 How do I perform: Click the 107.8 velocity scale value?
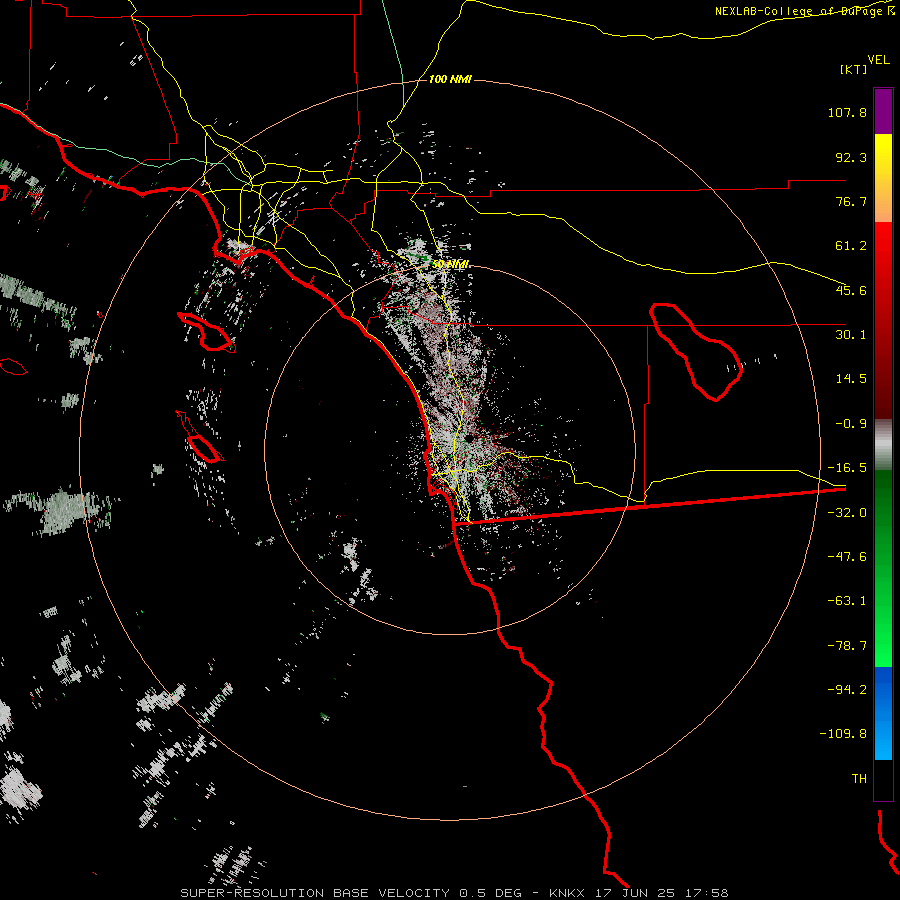pyautogui.click(x=847, y=112)
